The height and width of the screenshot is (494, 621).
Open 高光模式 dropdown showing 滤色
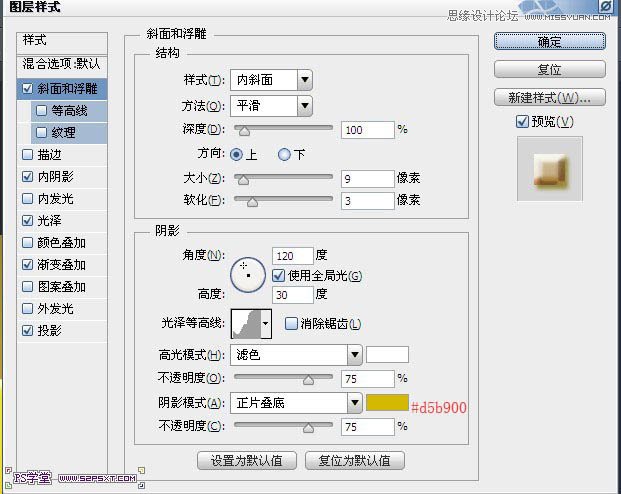tap(296, 355)
